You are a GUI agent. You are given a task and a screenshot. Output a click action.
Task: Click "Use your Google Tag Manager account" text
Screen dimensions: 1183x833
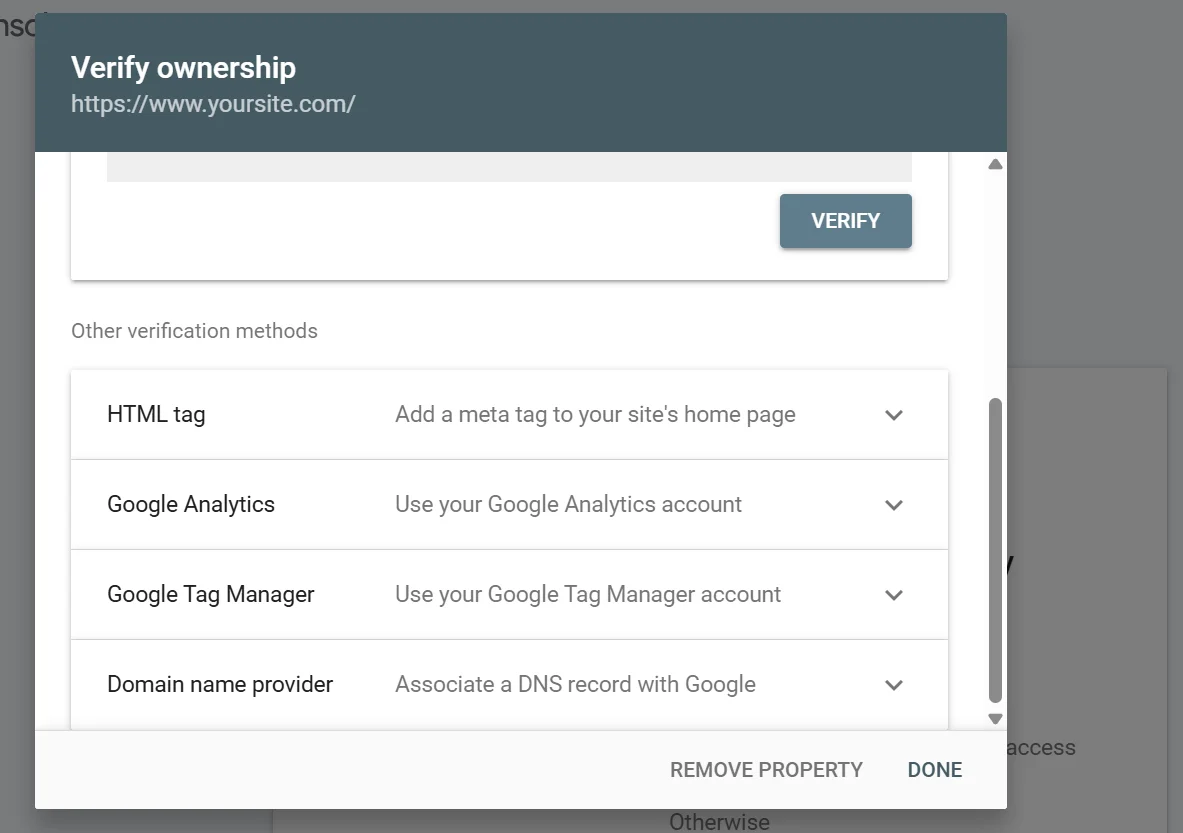click(x=588, y=595)
